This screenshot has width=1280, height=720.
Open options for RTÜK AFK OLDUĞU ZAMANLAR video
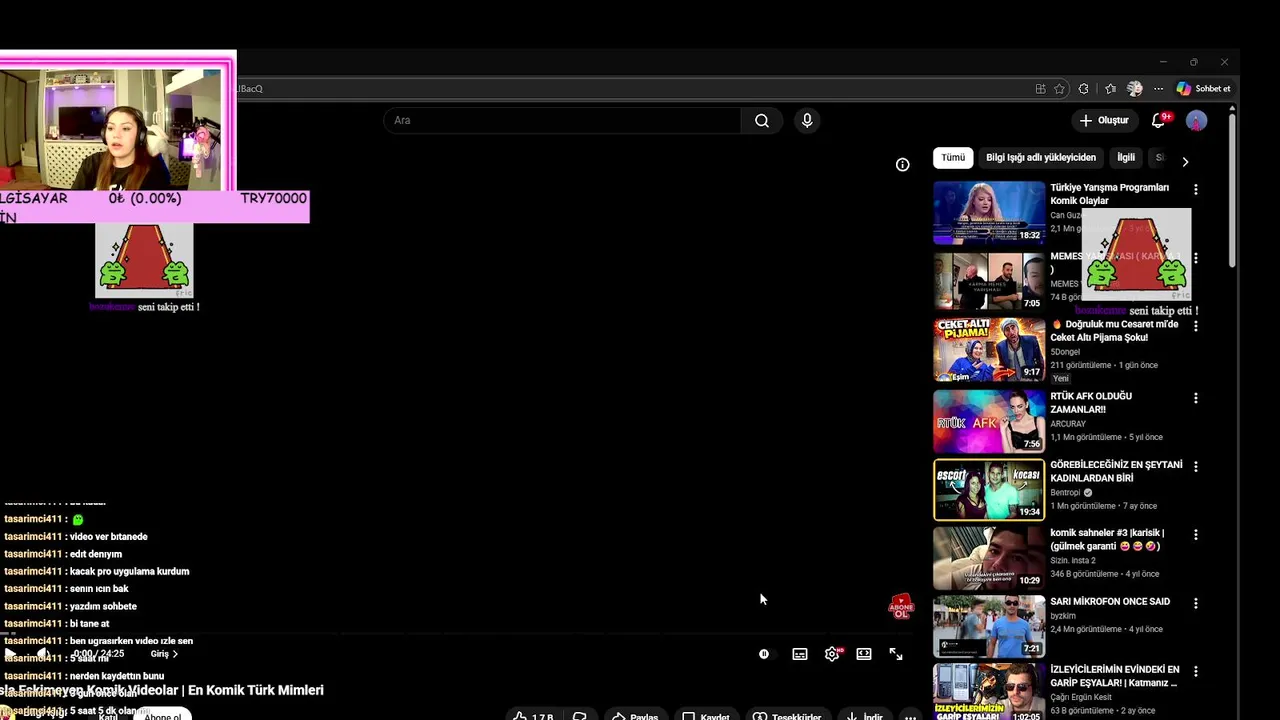coord(1195,398)
